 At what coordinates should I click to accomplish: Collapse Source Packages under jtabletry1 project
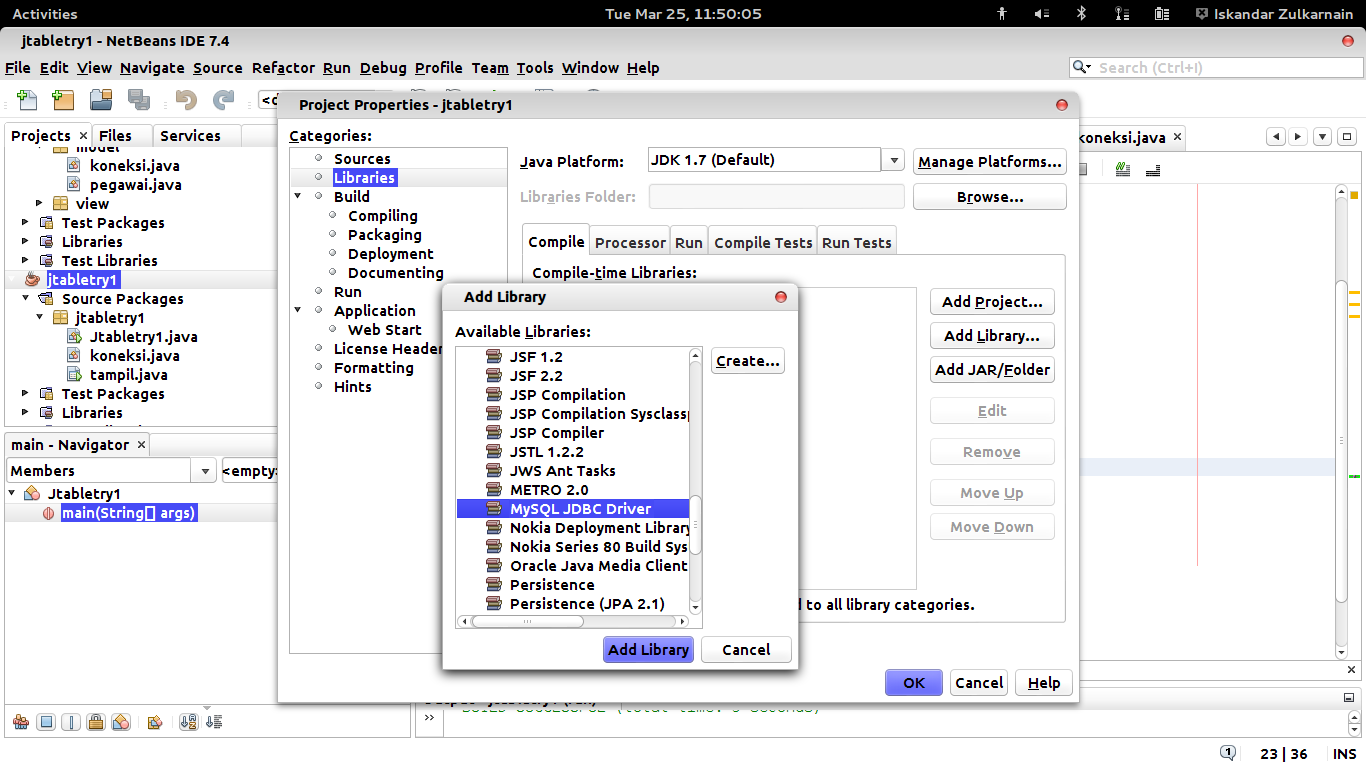[x=26, y=299]
